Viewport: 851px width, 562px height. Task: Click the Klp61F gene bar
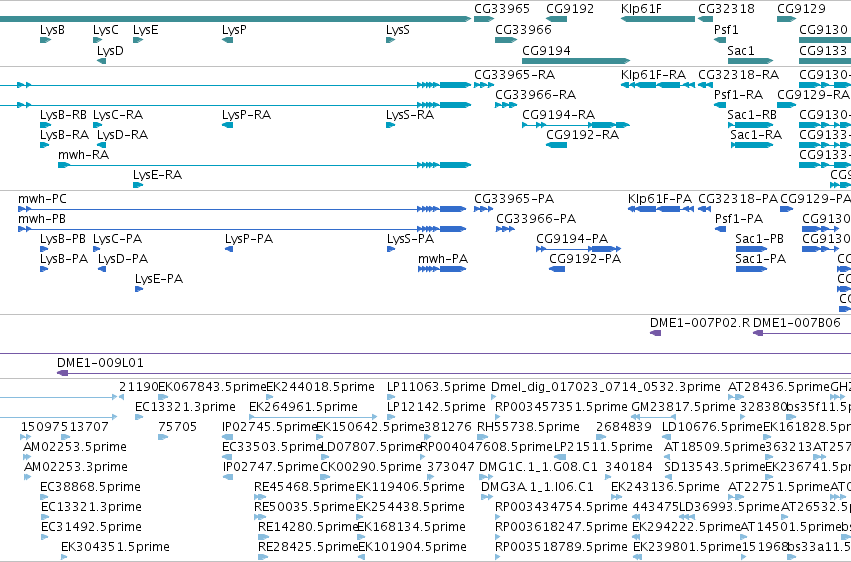click(x=658, y=19)
